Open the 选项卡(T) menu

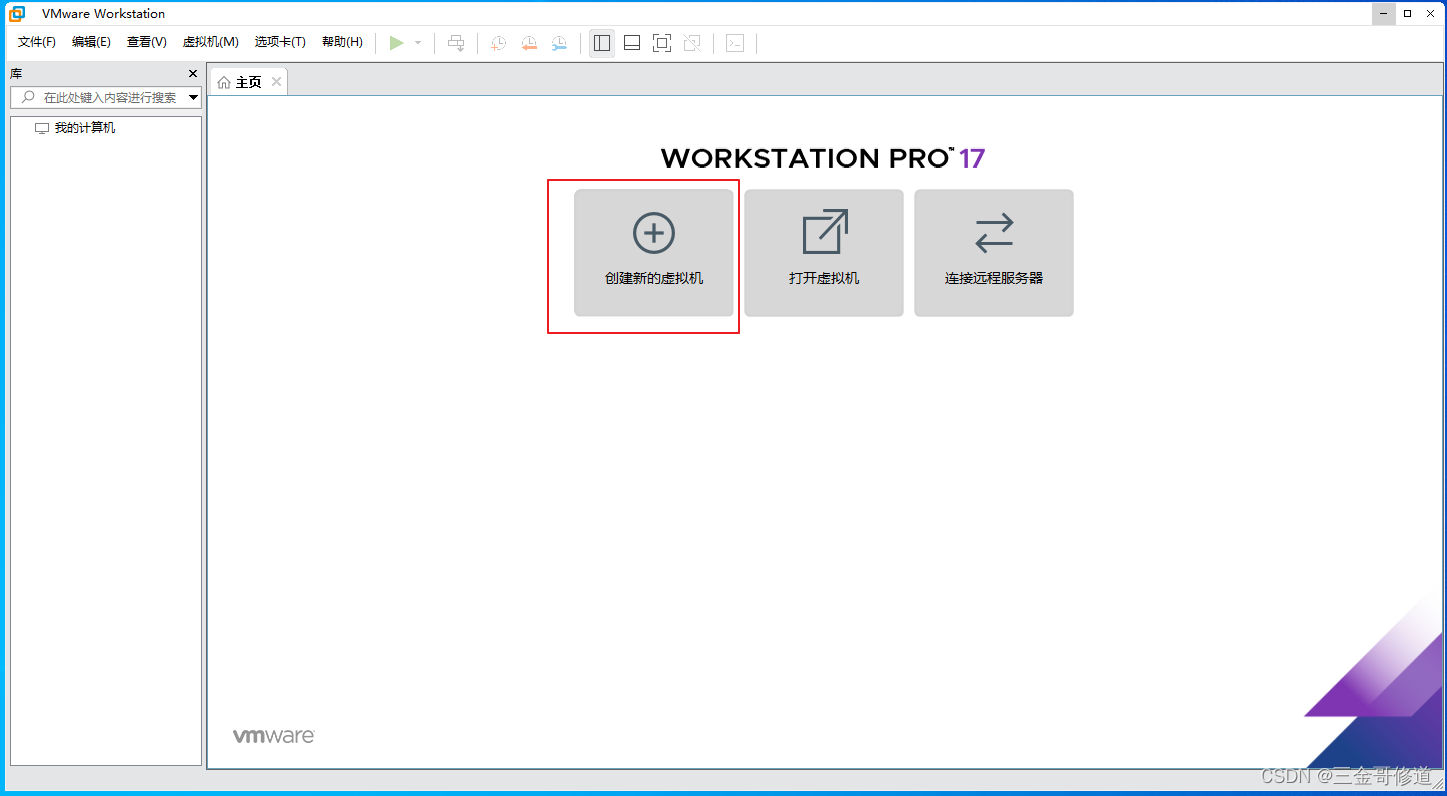click(x=280, y=42)
